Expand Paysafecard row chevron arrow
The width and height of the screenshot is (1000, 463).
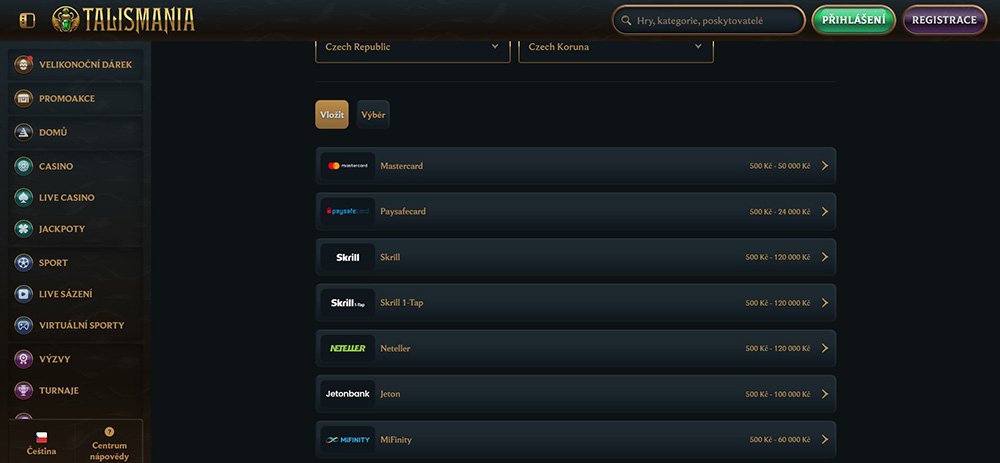click(x=825, y=211)
